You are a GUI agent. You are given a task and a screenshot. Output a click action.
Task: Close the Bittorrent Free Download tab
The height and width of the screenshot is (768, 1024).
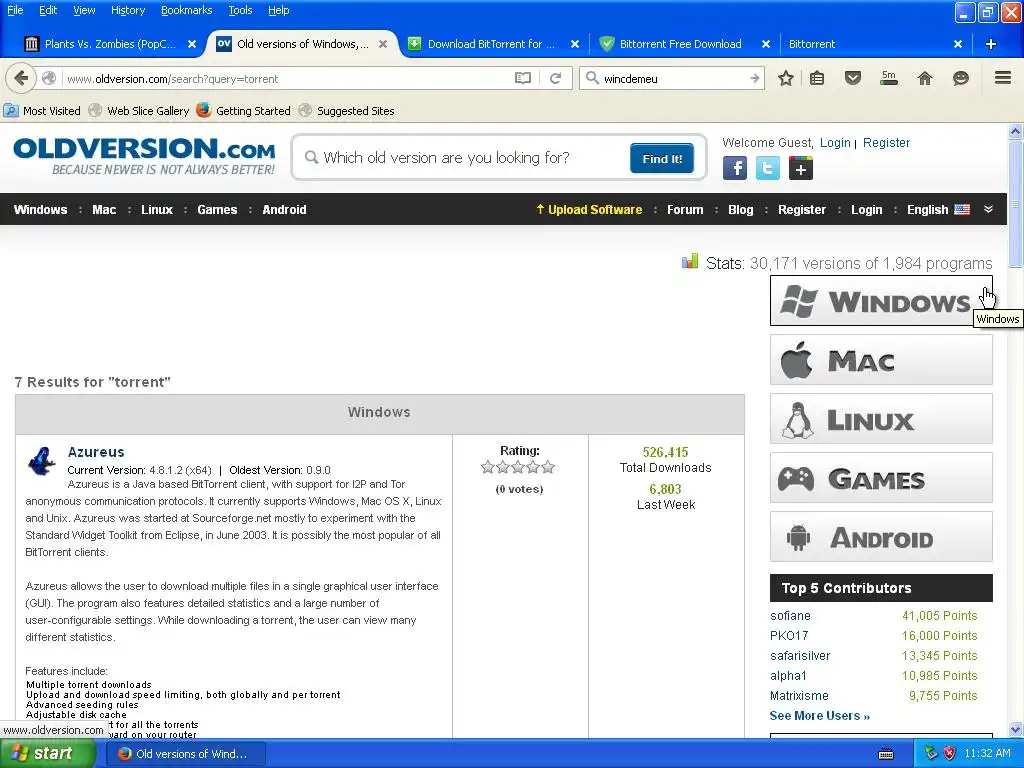click(766, 44)
